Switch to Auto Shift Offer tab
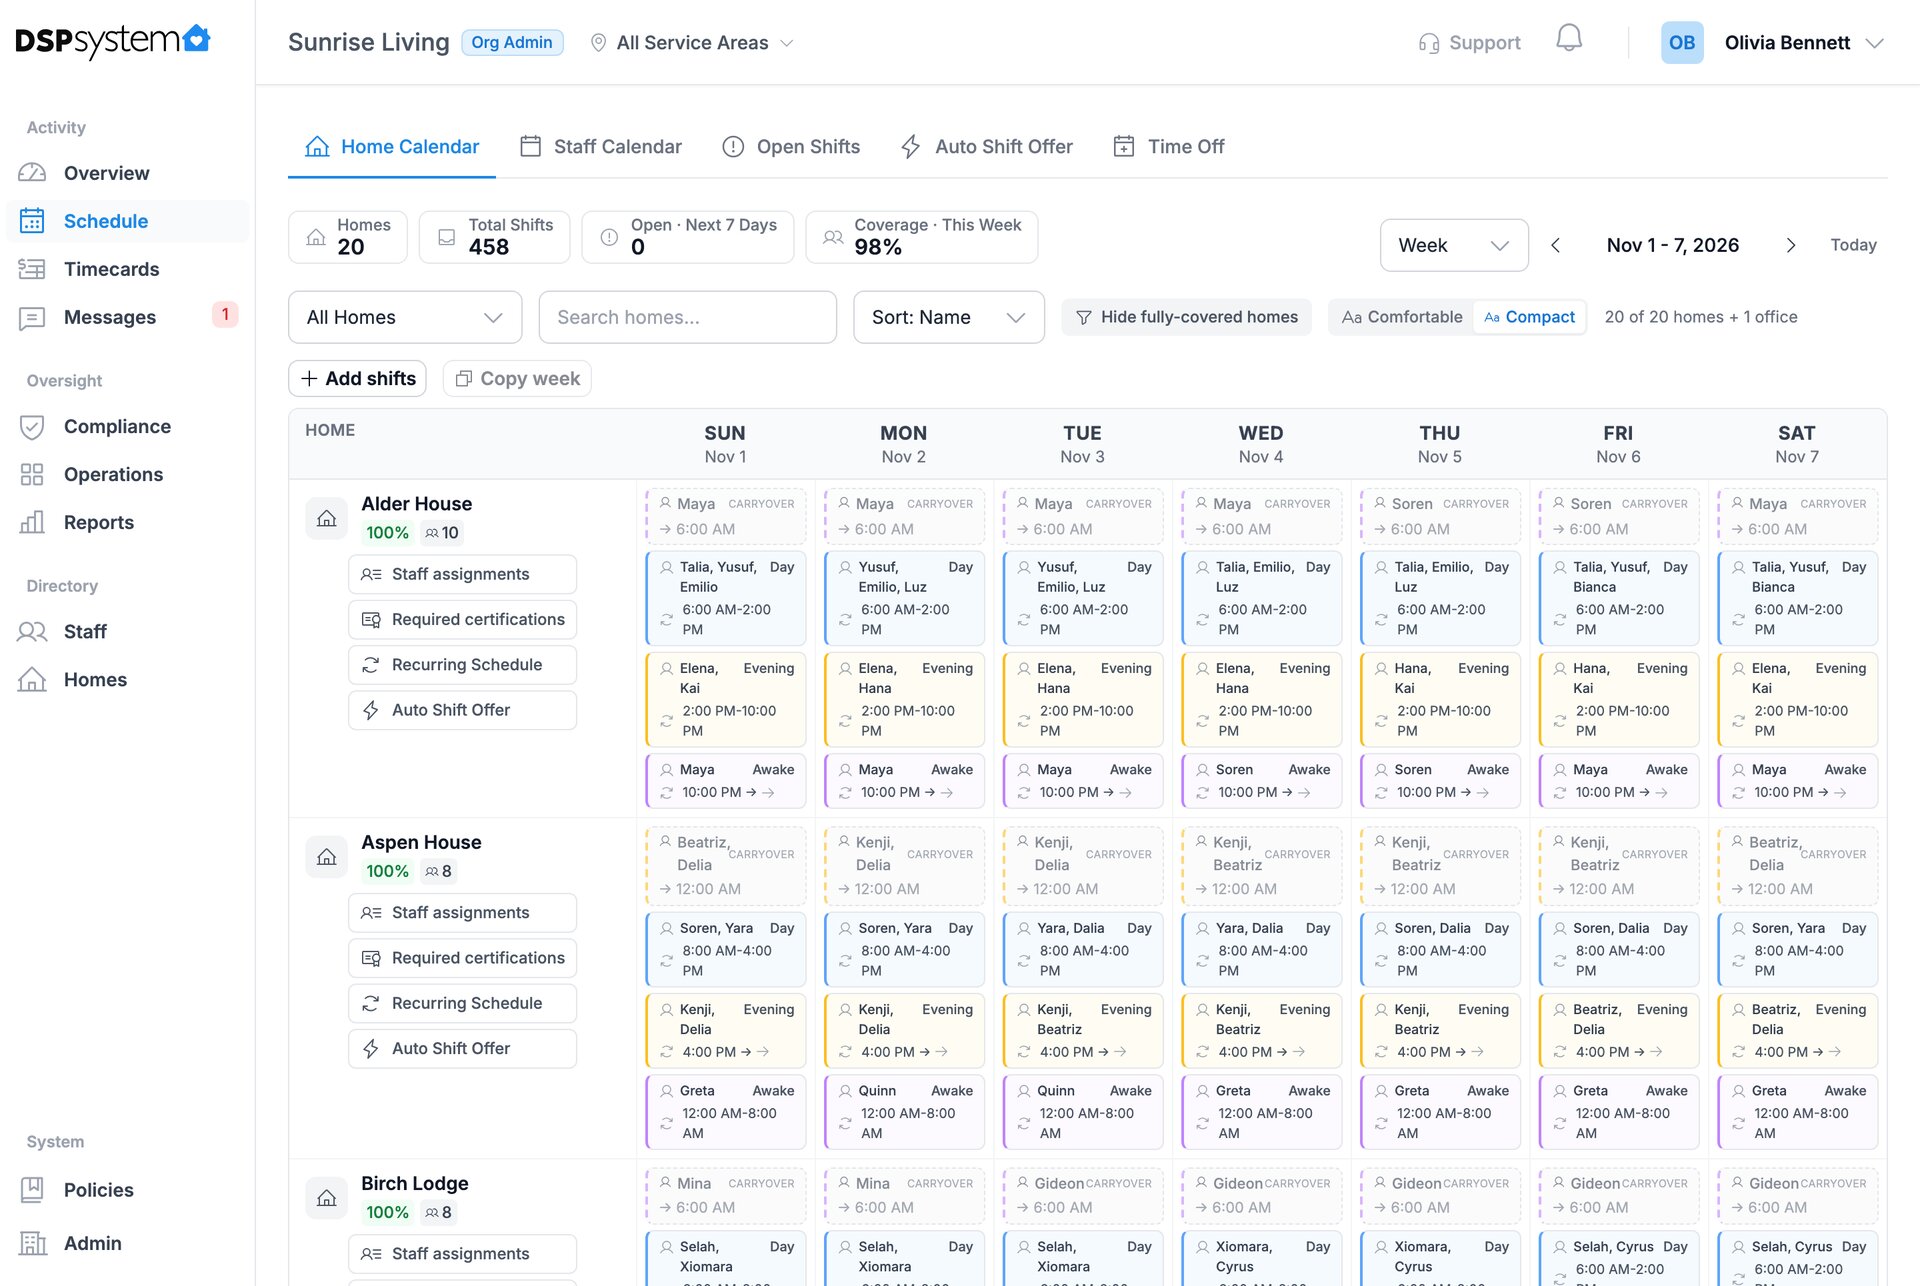This screenshot has height=1286, width=1920. [x=987, y=147]
